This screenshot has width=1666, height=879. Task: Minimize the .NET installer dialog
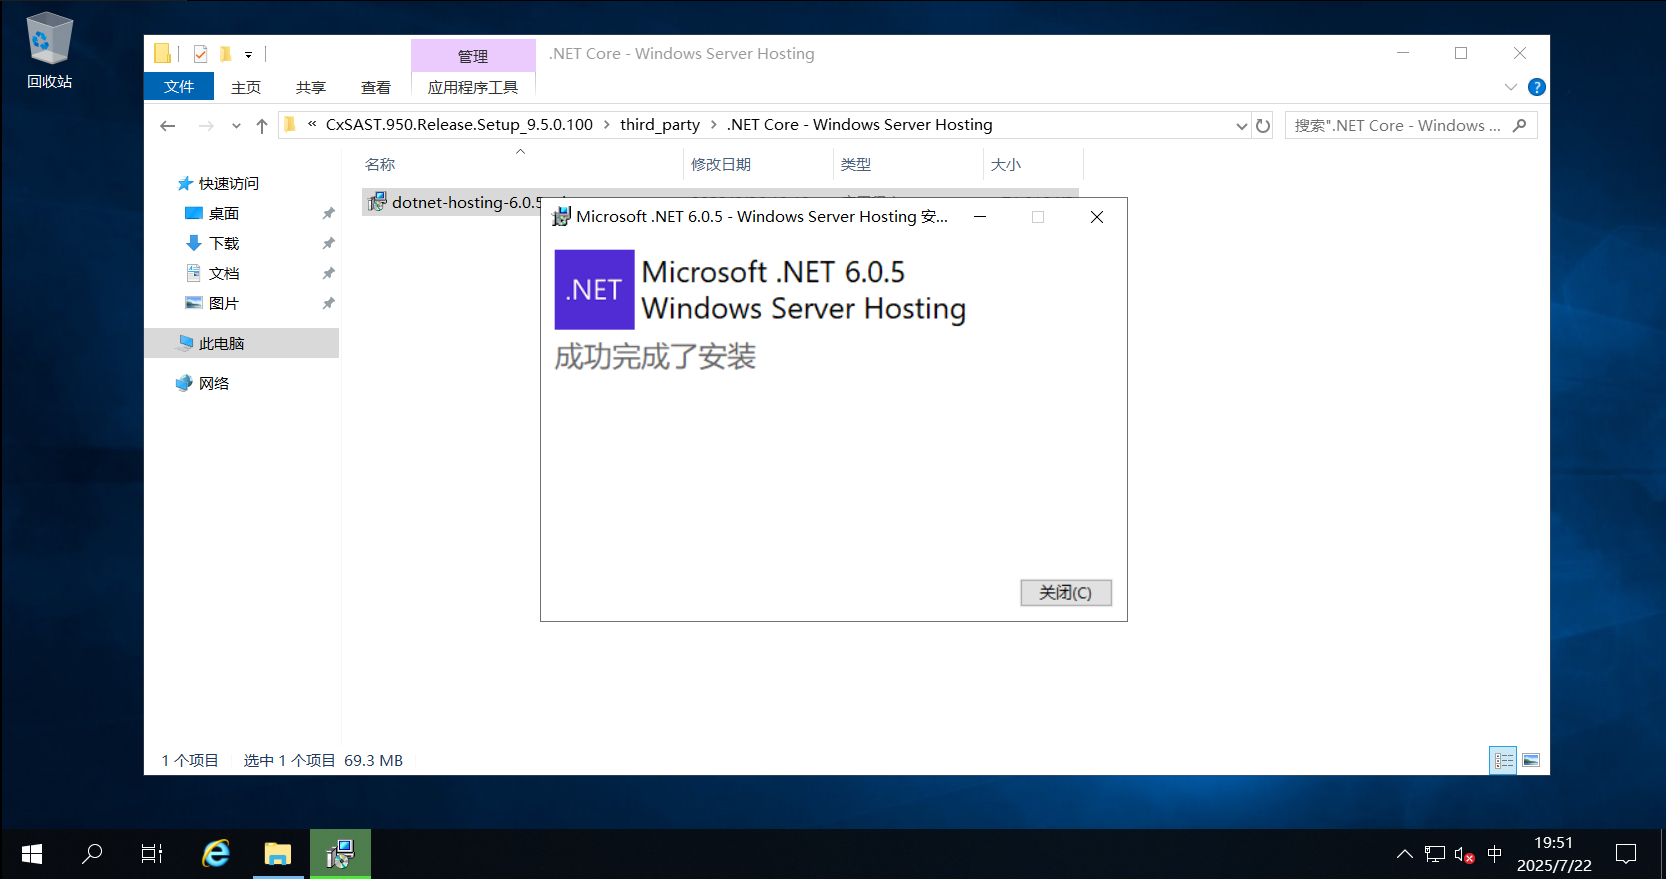pyautogui.click(x=980, y=217)
